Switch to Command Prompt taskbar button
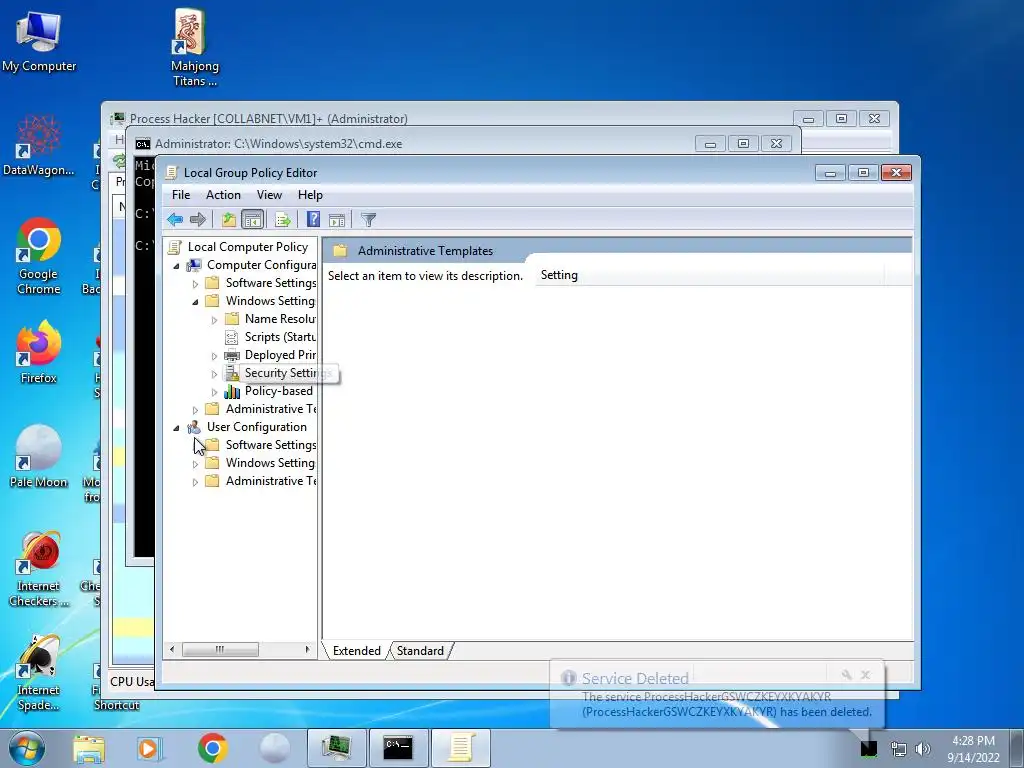This screenshot has height=768, width=1024. (x=398, y=748)
